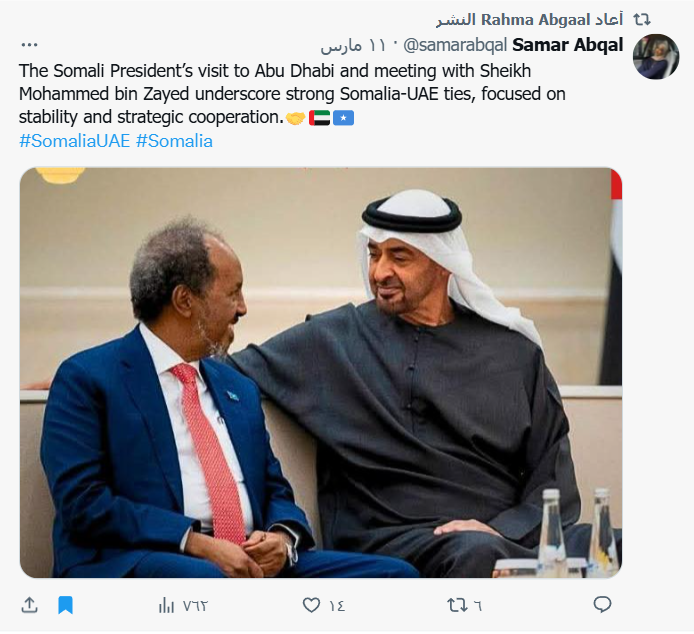Click the repost count ٦
Image resolution: width=694 pixels, height=634 pixels.
(478, 605)
